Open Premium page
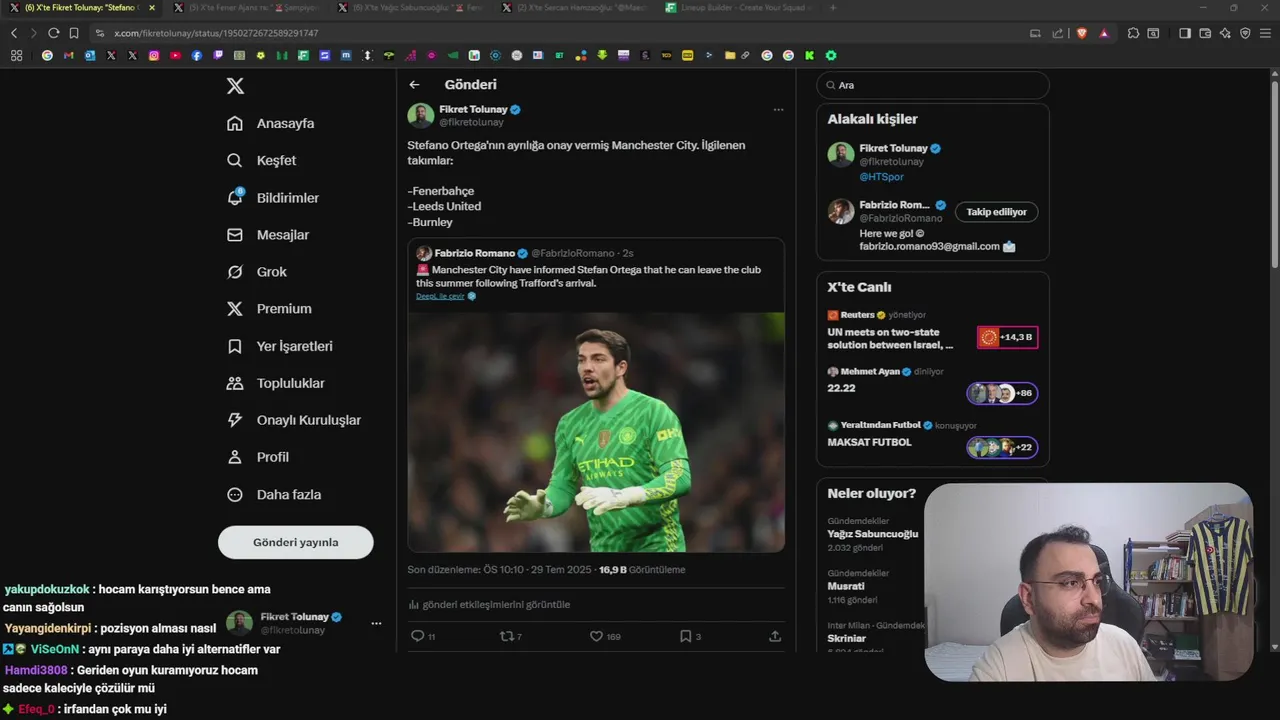 click(269, 309)
